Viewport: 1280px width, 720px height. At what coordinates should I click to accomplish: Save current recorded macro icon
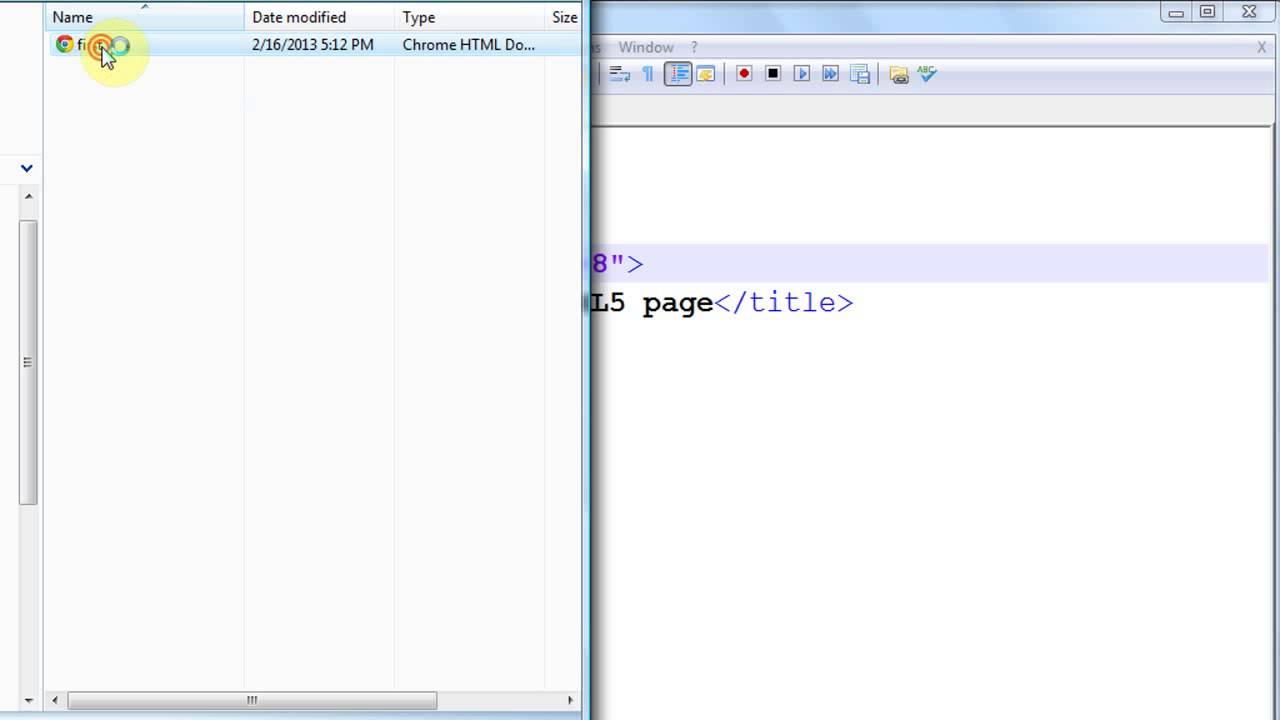coord(859,74)
